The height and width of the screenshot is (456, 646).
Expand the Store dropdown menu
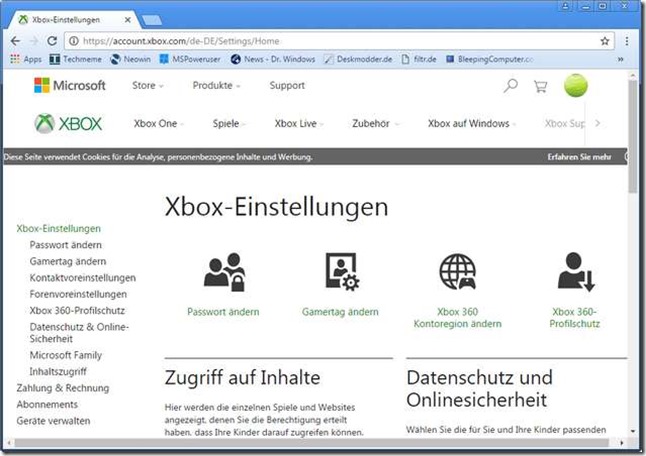tap(147, 85)
